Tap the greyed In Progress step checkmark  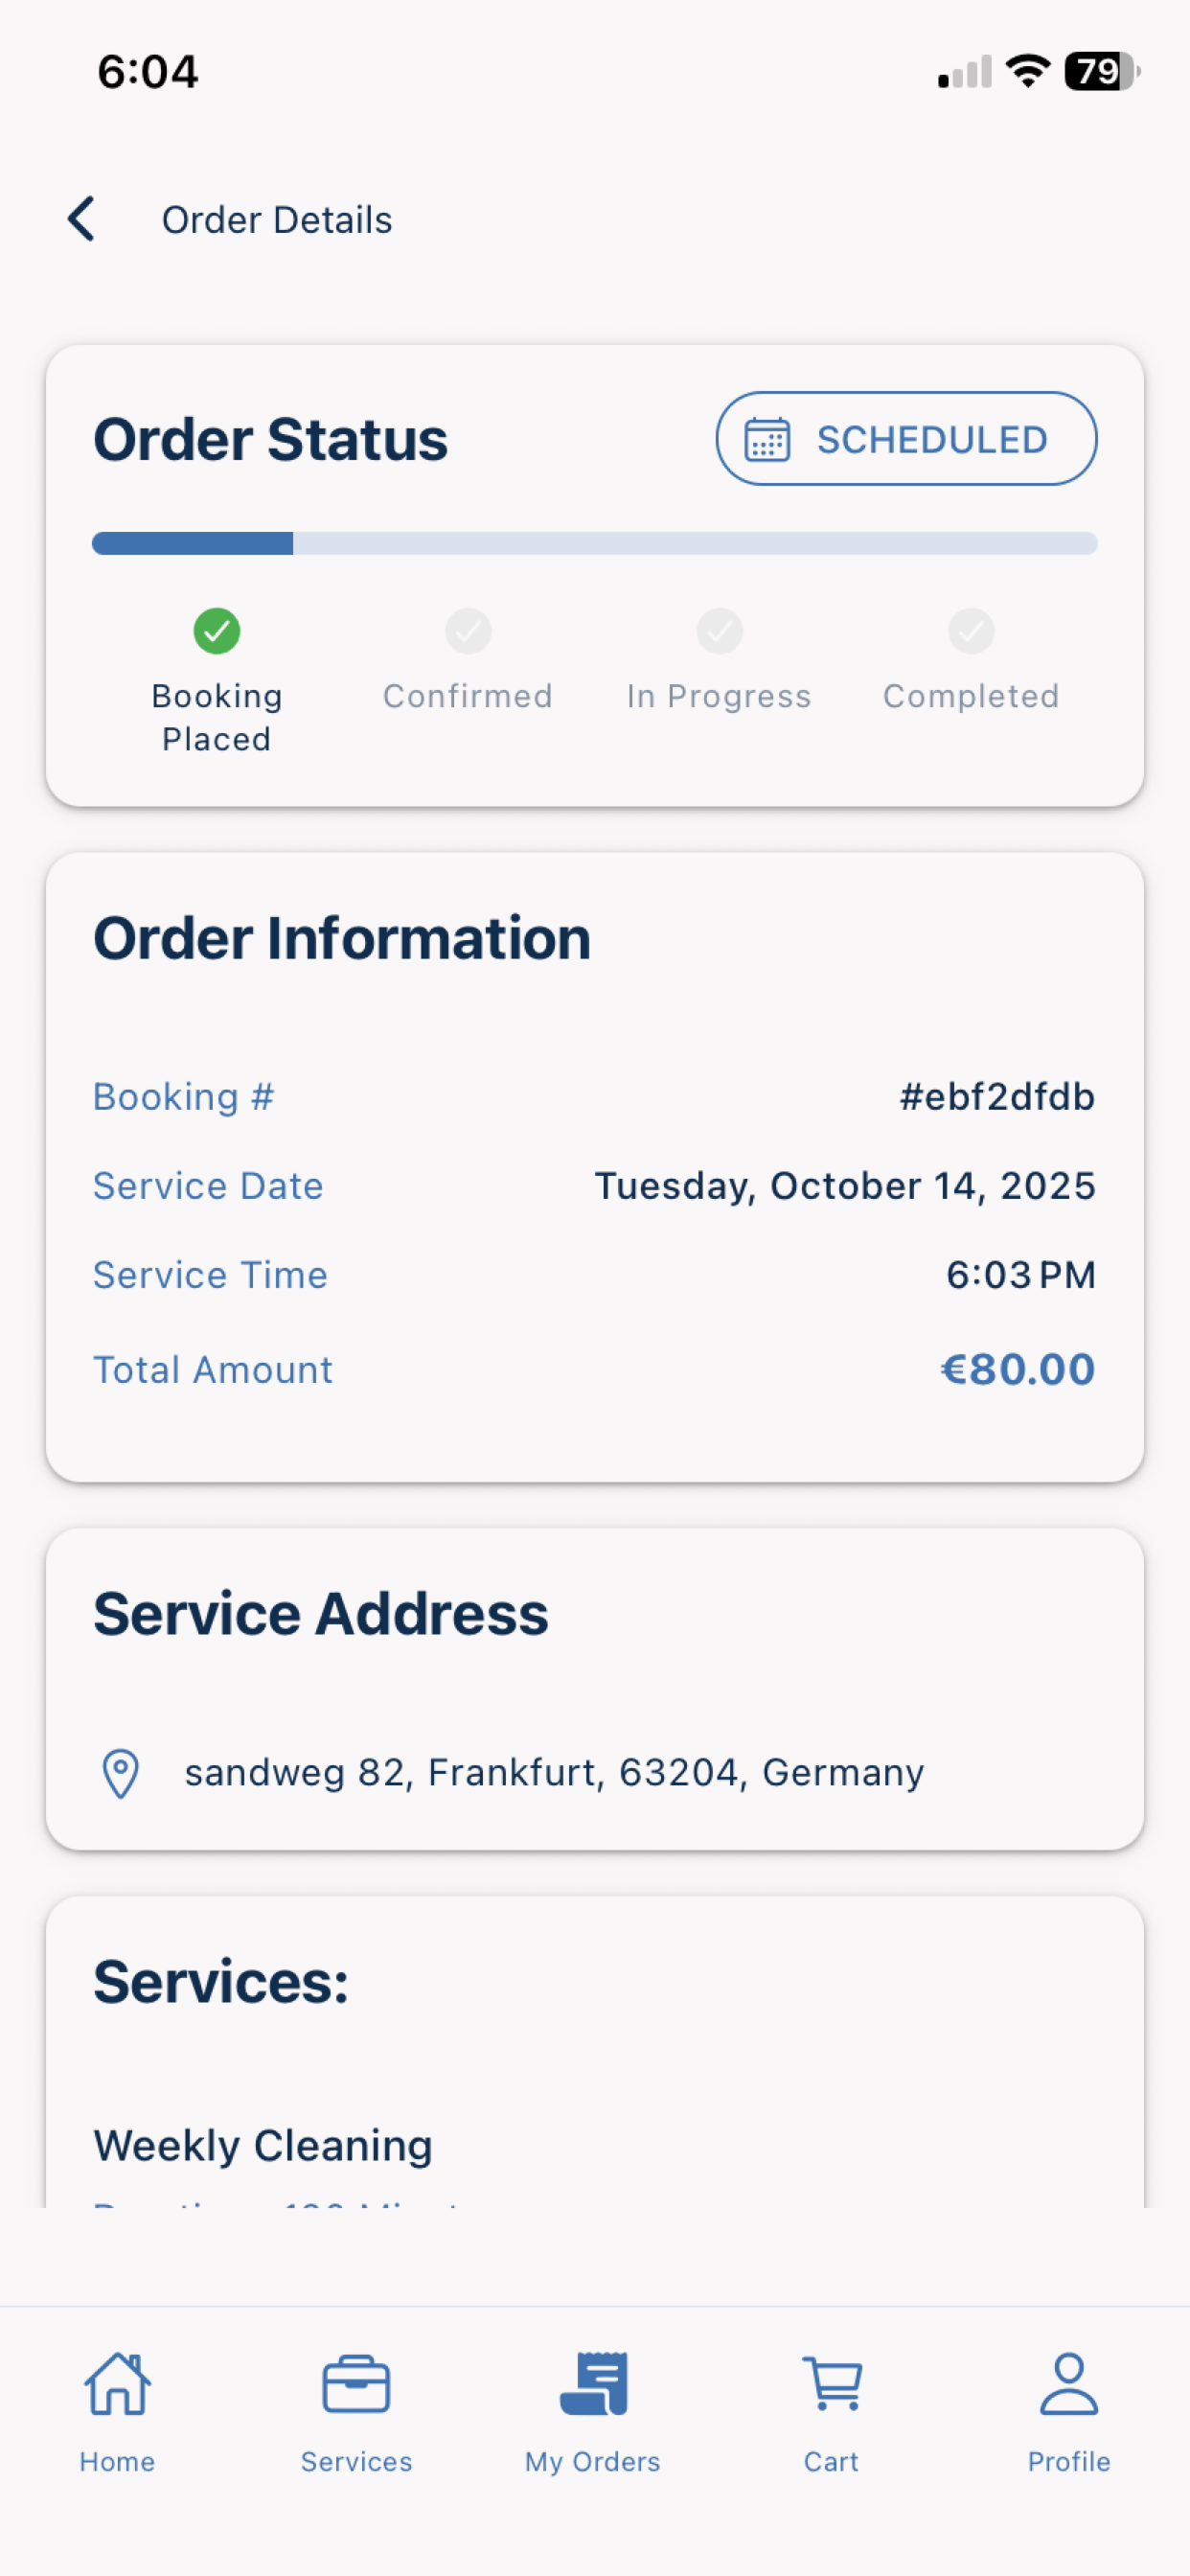click(x=720, y=631)
